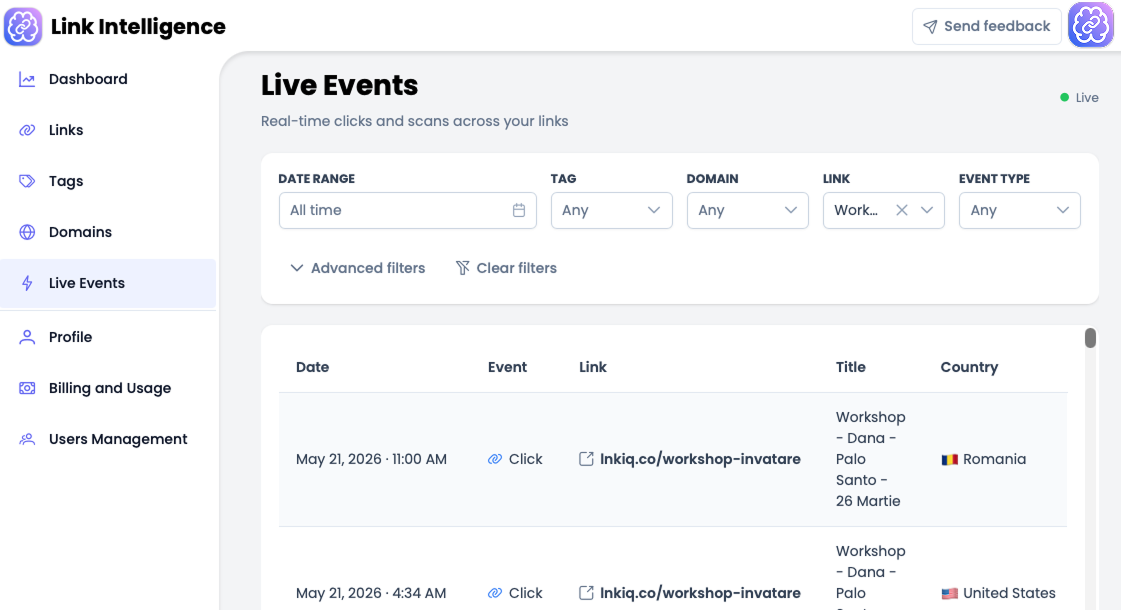Click the Event column header
Screen dimensions: 1121x610
pos(508,367)
